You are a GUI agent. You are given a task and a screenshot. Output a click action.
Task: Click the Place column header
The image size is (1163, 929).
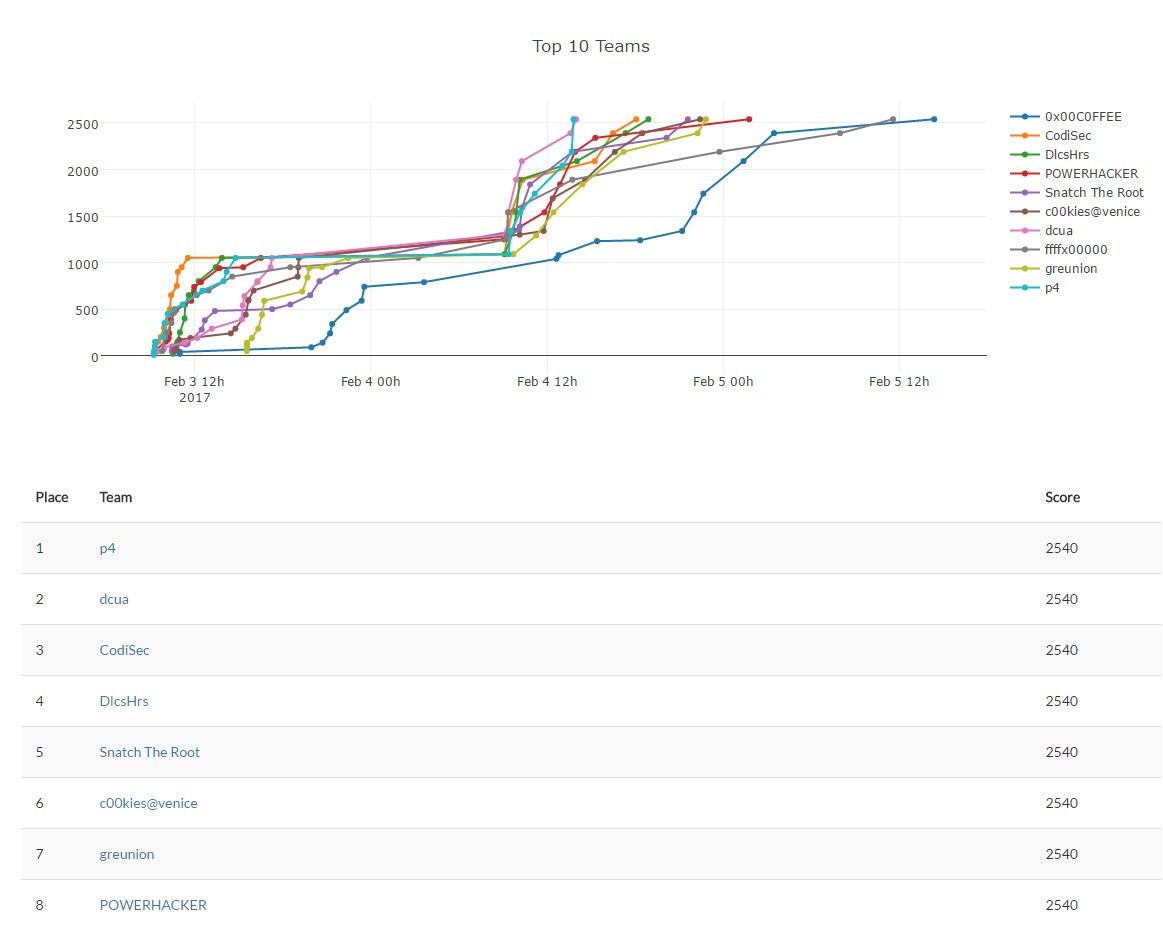[52, 497]
